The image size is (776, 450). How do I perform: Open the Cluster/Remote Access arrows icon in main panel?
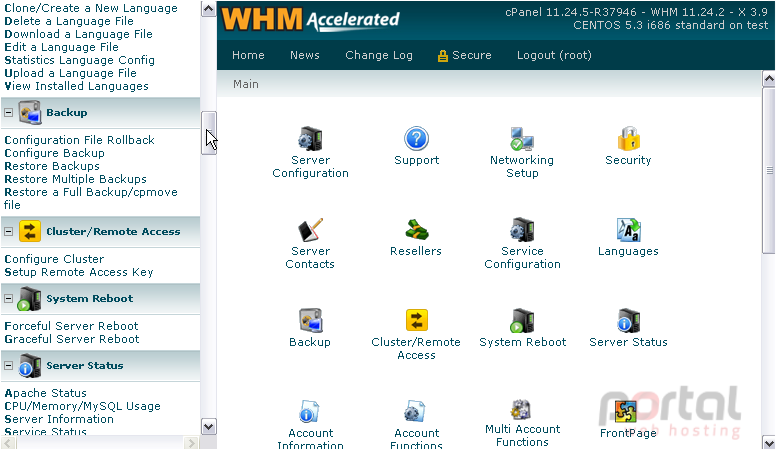pos(416,320)
